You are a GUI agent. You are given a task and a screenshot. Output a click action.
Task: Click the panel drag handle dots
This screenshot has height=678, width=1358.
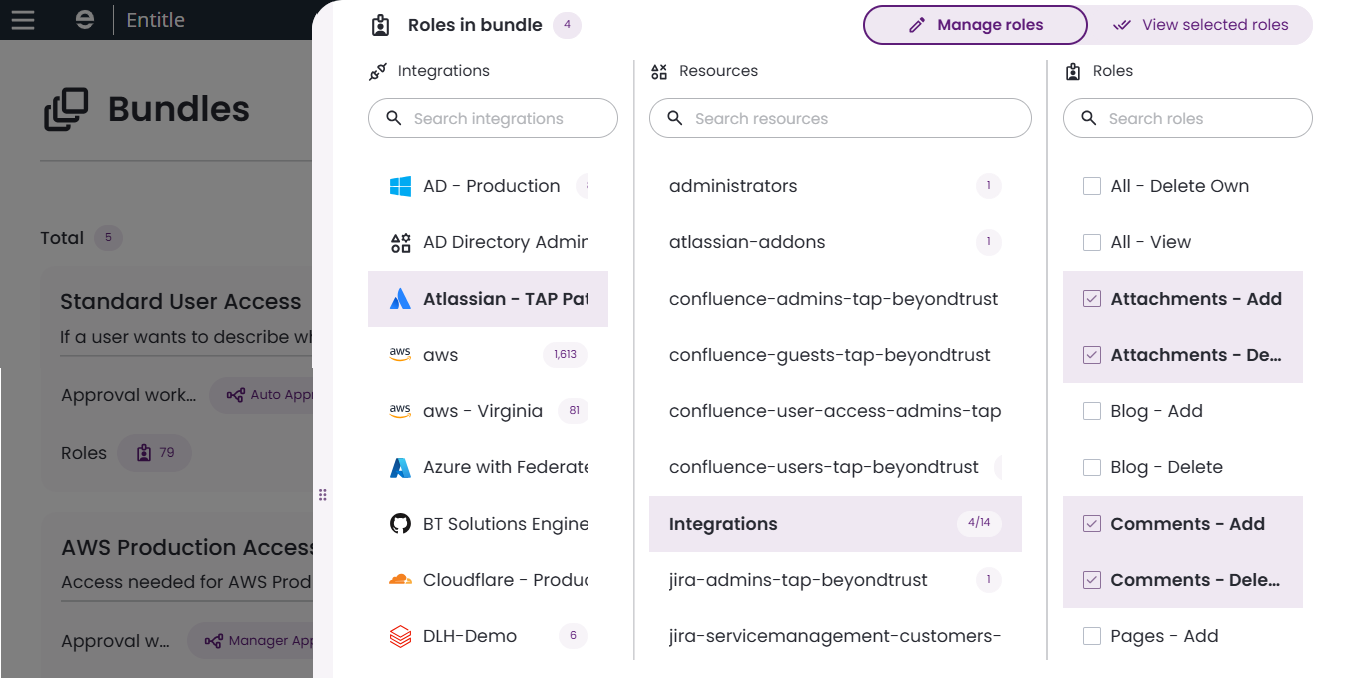pos(323,494)
